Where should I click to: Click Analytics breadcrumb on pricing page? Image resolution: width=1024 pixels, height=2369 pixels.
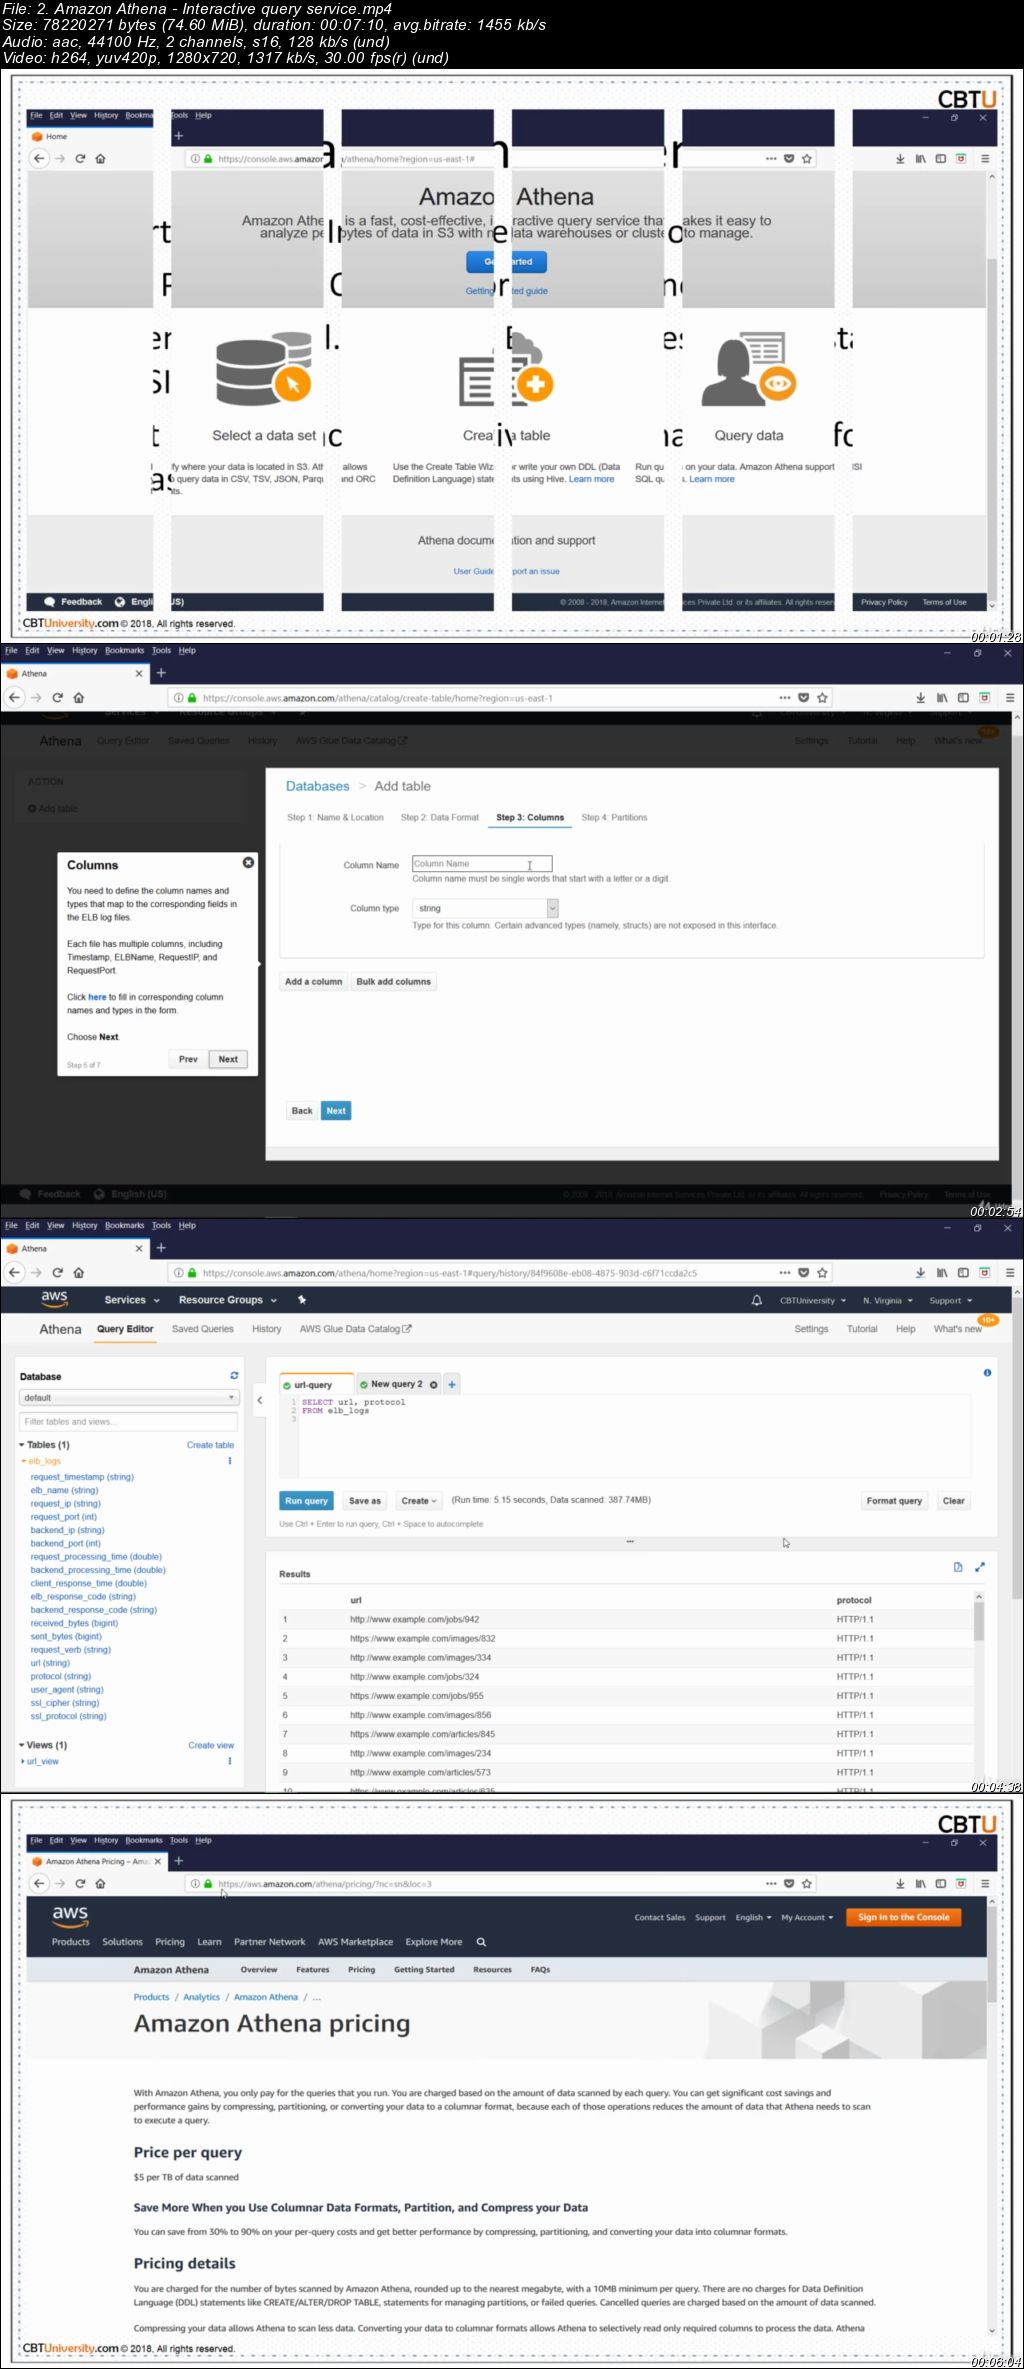click(x=201, y=1997)
